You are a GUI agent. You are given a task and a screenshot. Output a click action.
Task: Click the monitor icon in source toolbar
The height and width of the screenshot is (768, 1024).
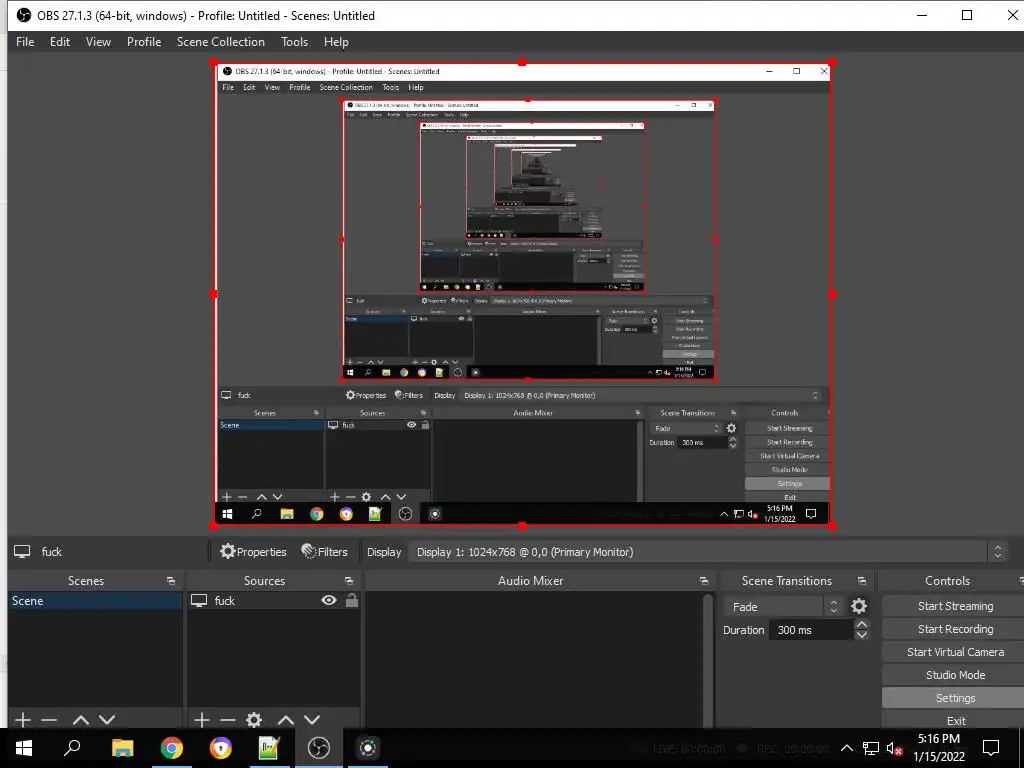[x=22, y=552]
